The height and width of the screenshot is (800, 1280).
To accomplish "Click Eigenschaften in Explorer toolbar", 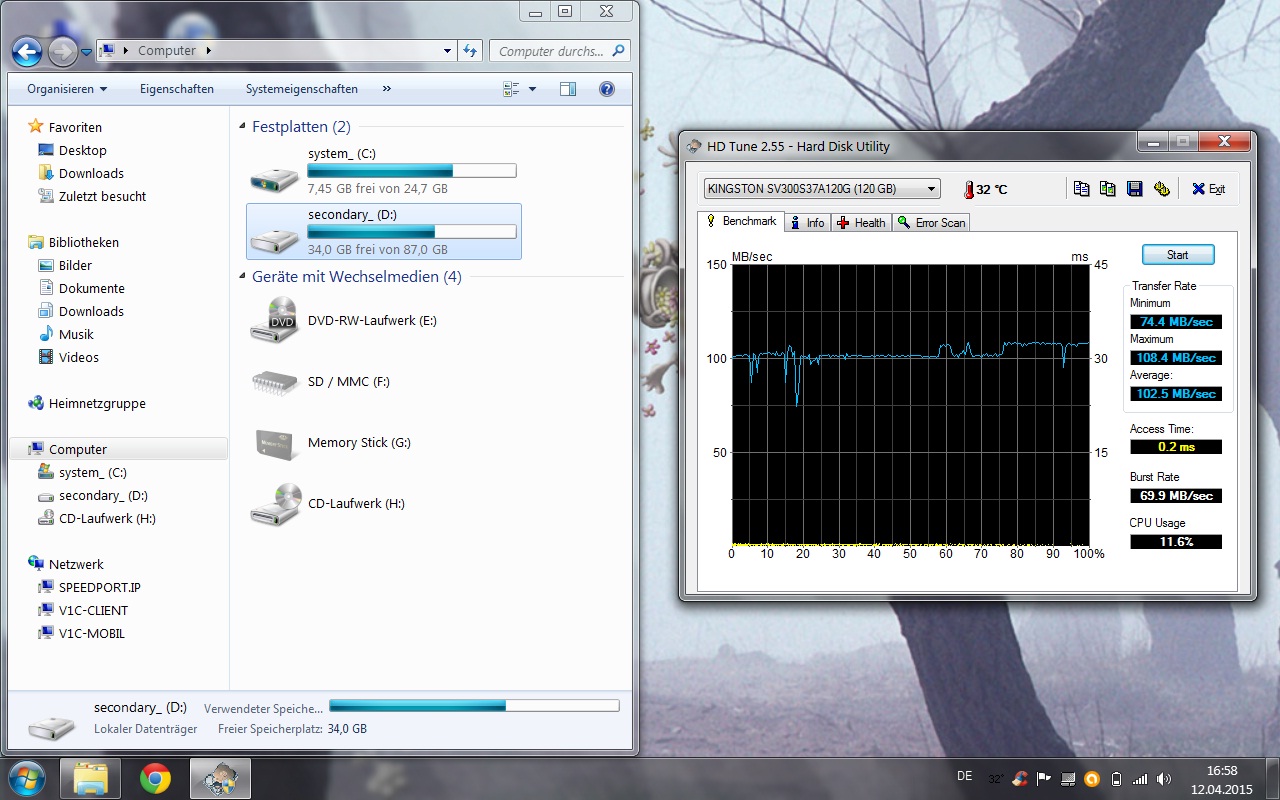I will coord(177,89).
